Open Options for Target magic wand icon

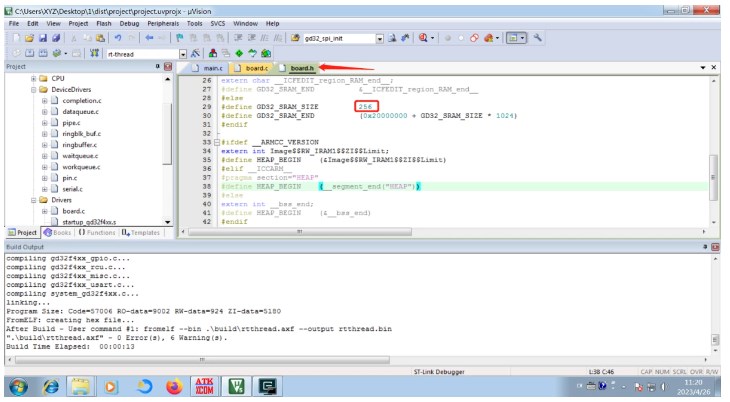click(196, 52)
